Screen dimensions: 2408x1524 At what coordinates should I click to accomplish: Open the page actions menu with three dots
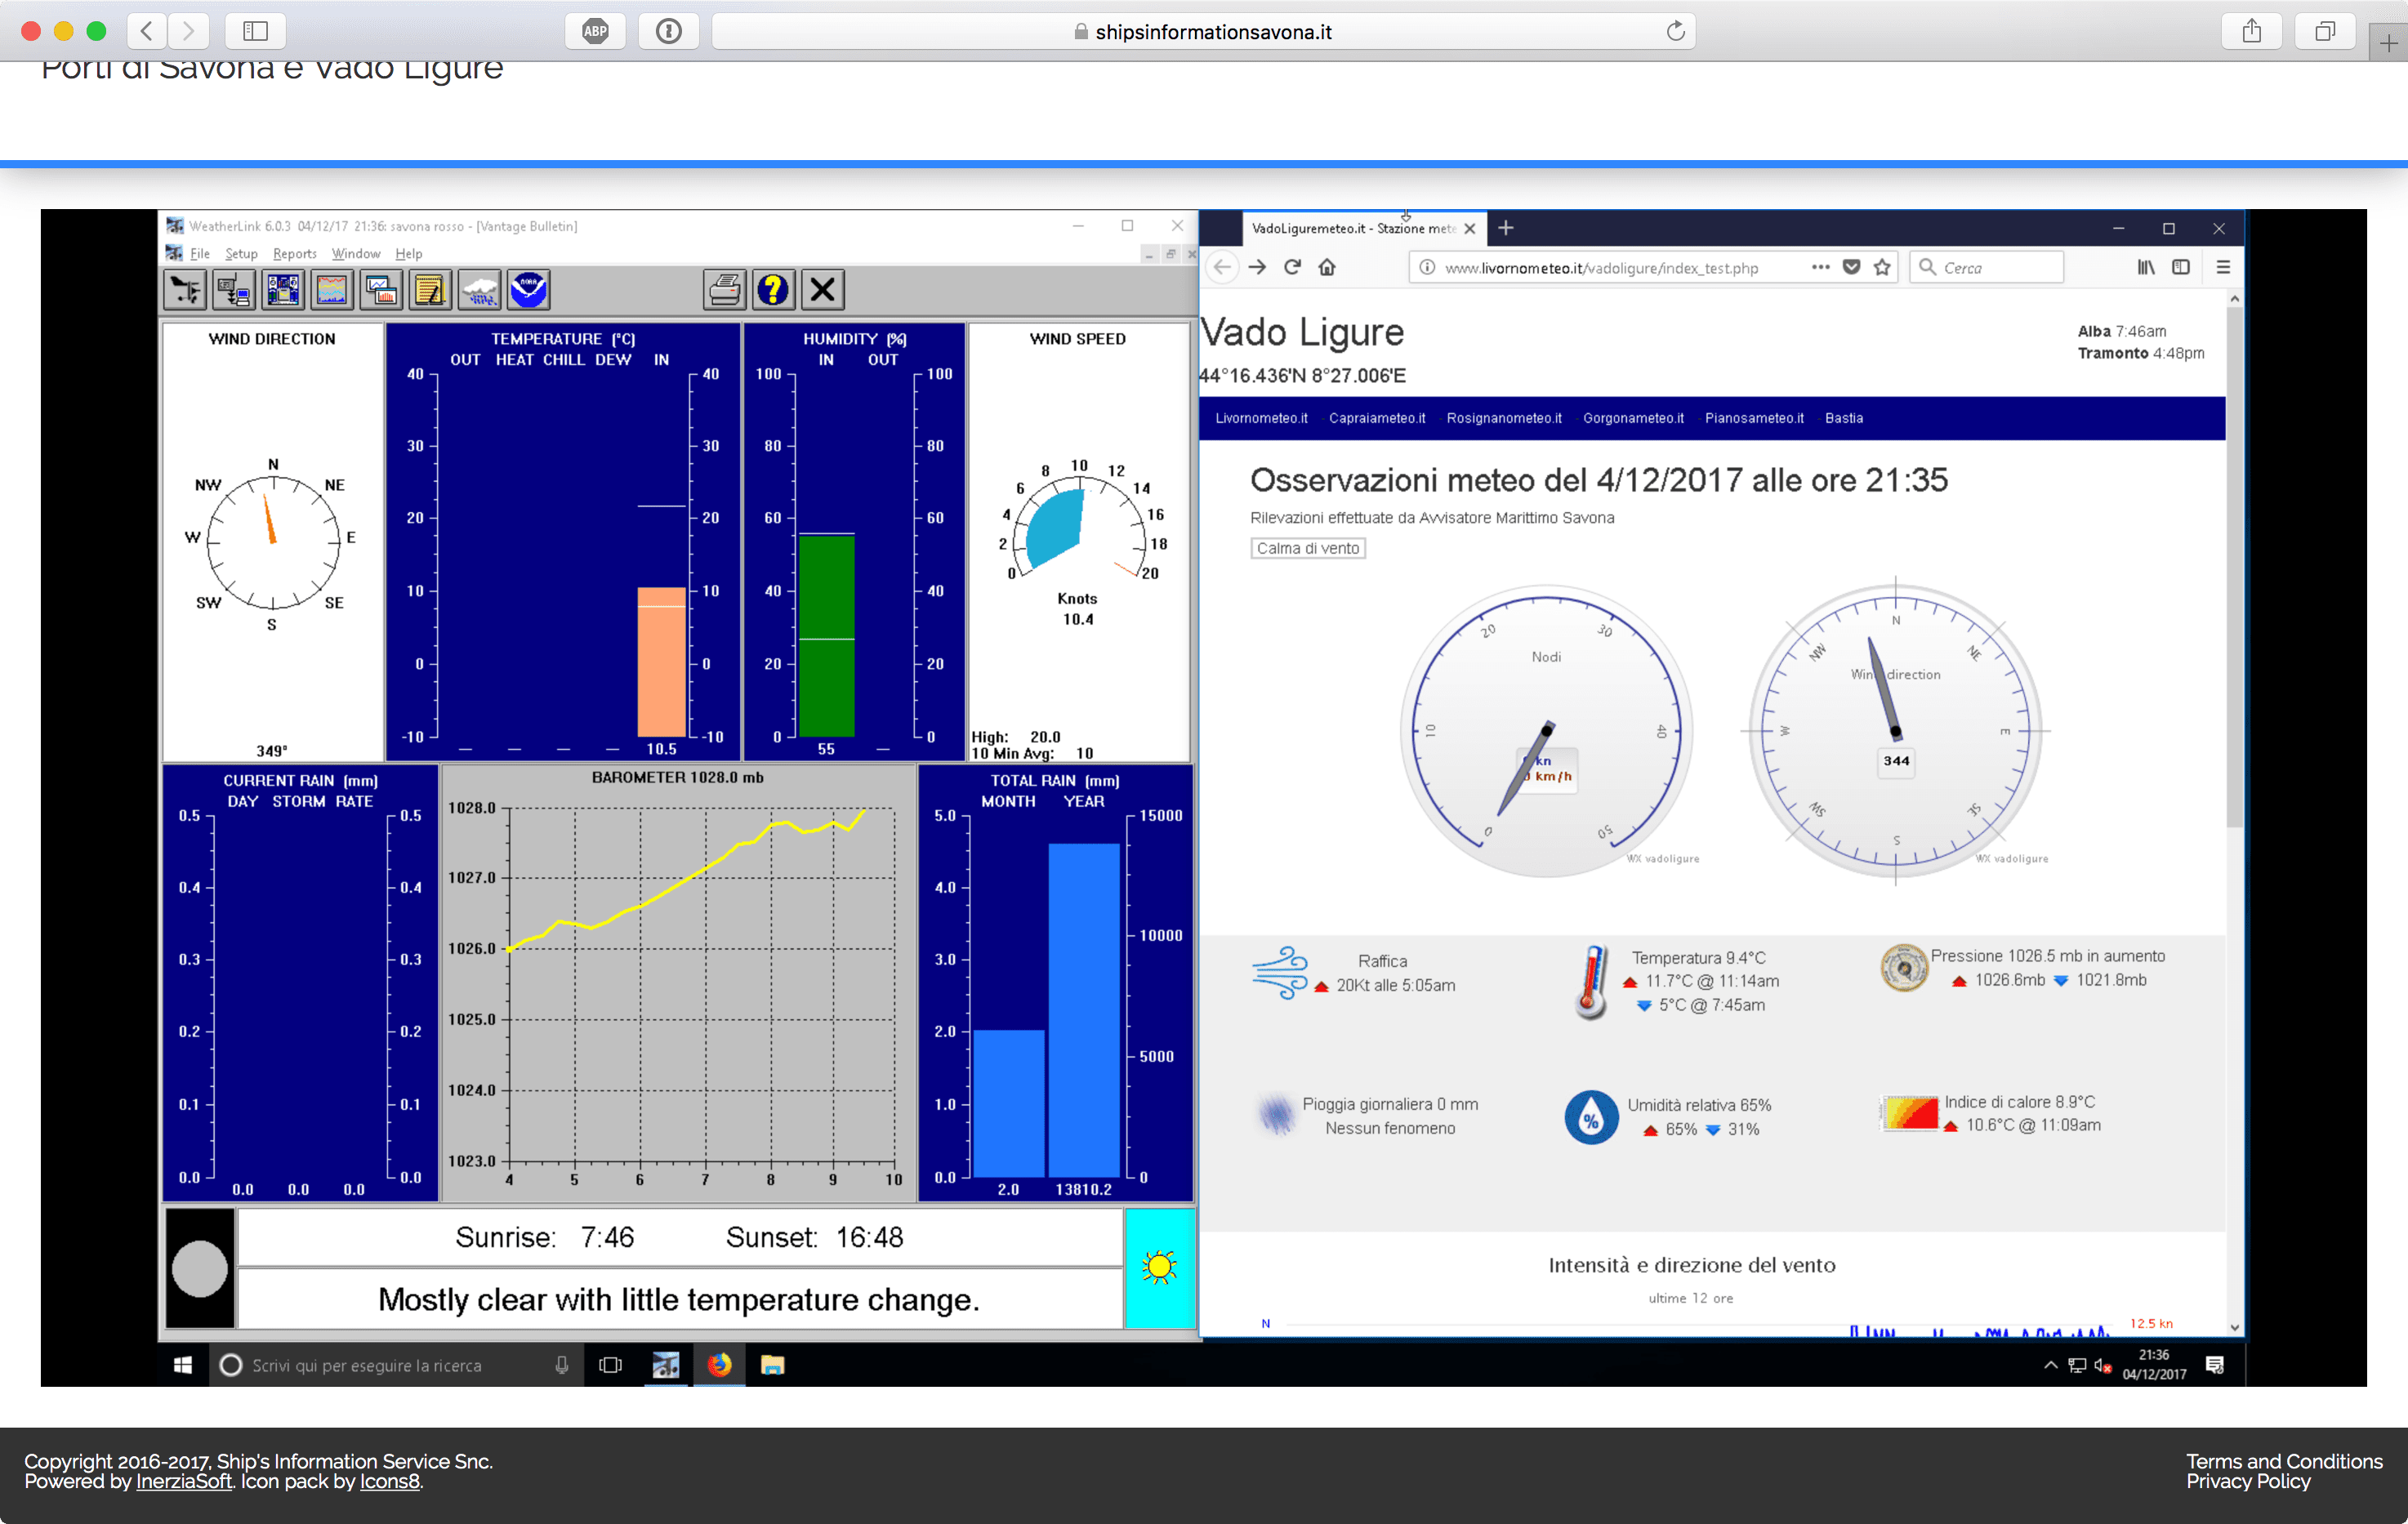(1820, 267)
